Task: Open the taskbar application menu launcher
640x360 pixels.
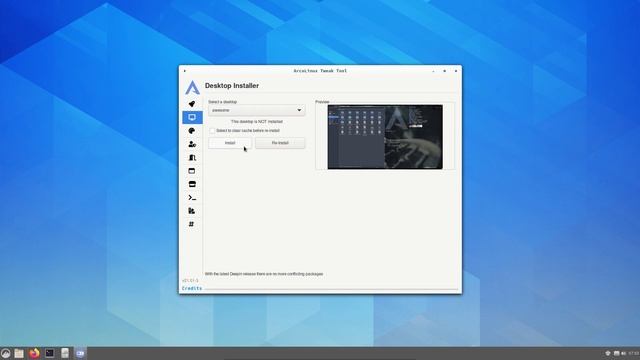Action: pos(5,353)
